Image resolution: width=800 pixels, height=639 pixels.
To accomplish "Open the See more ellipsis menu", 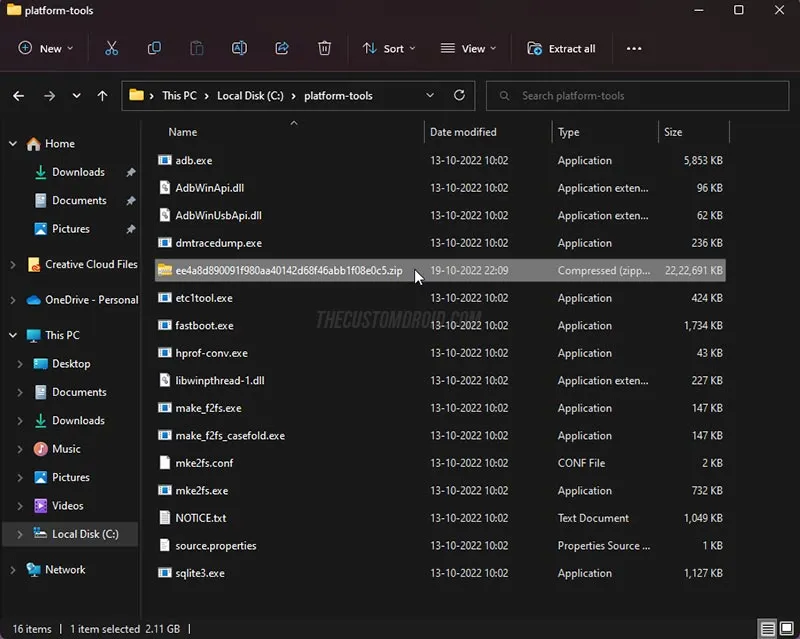I will [x=634, y=48].
